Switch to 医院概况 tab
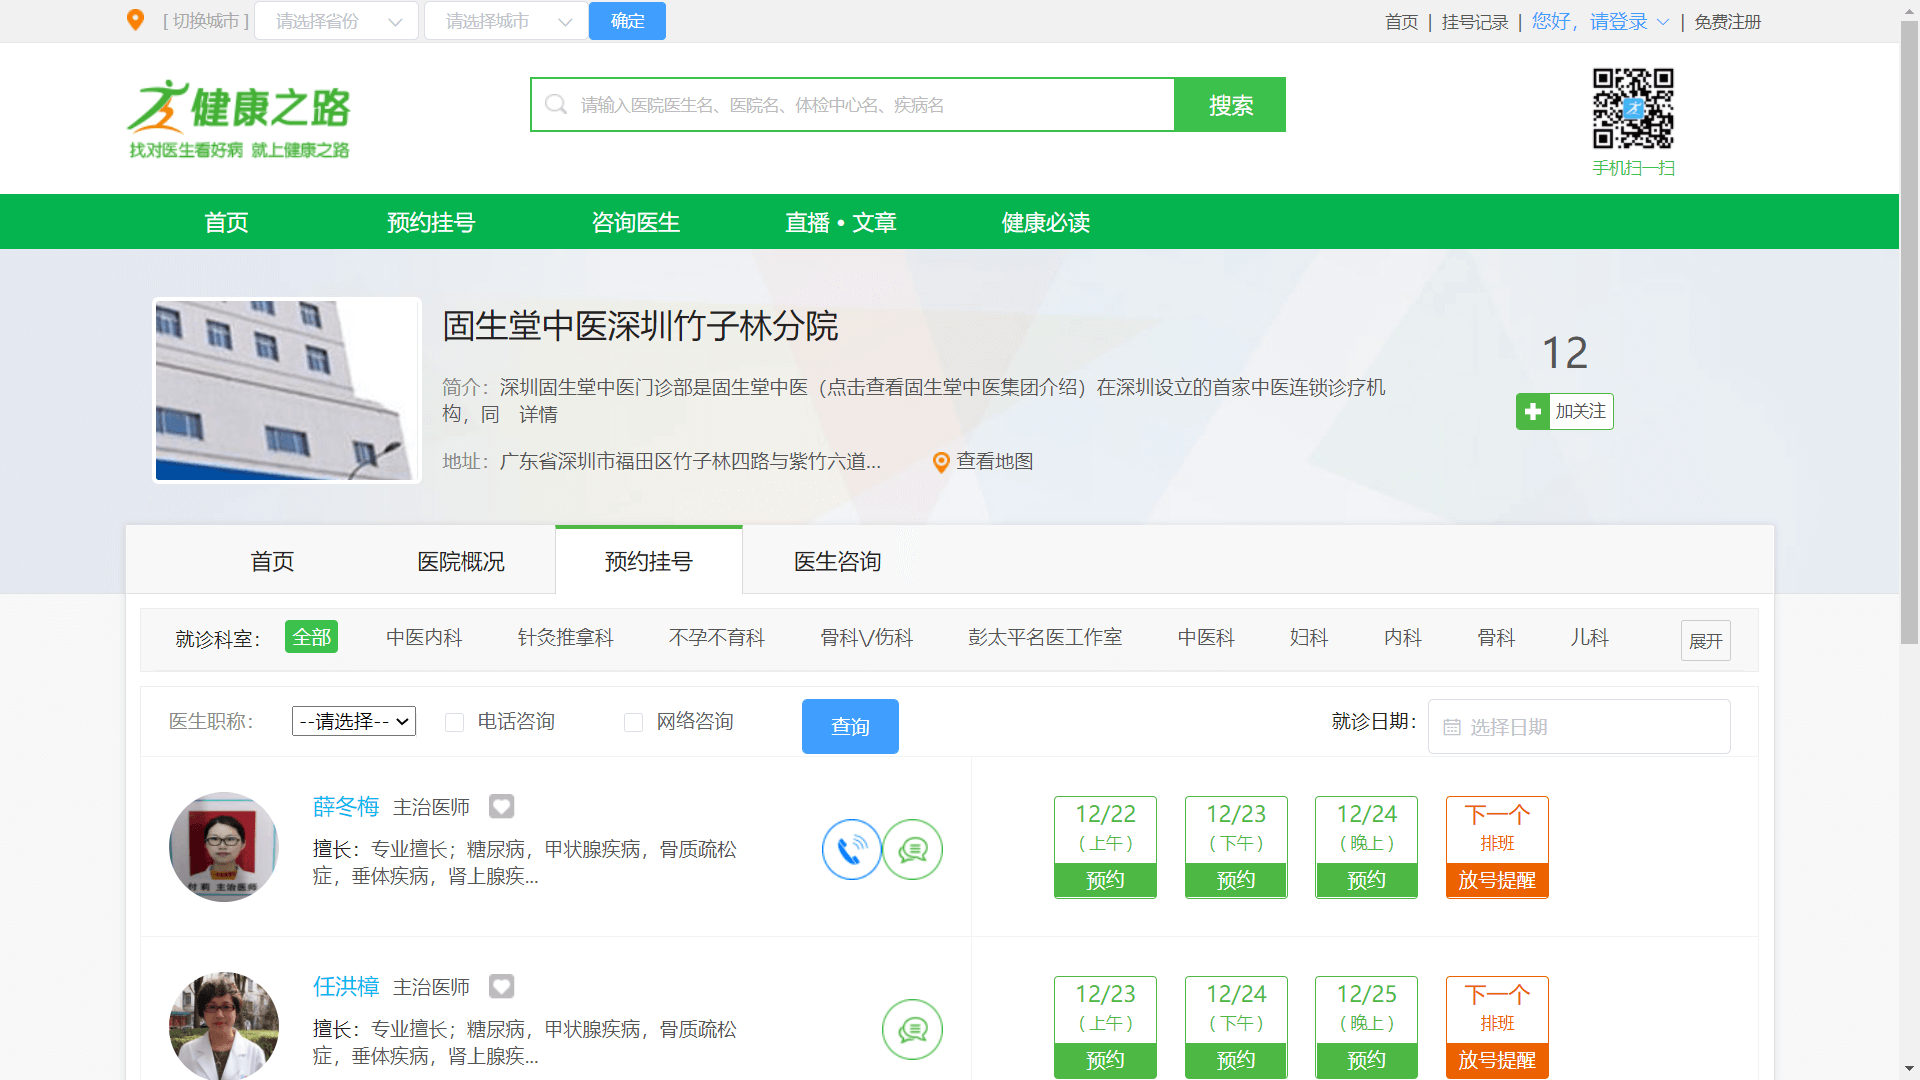Screen dimensions: 1920x1080 (461, 561)
